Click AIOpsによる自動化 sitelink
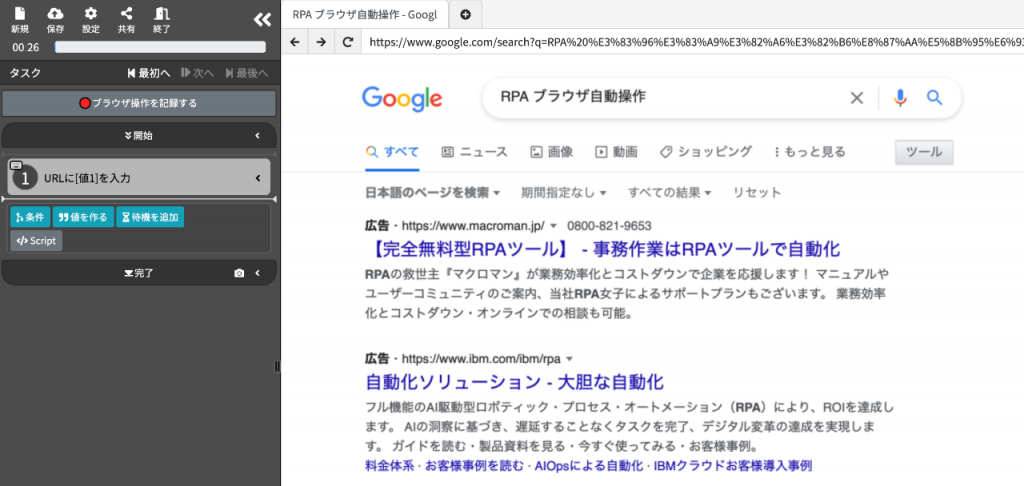1024x486 pixels. (x=590, y=466)
